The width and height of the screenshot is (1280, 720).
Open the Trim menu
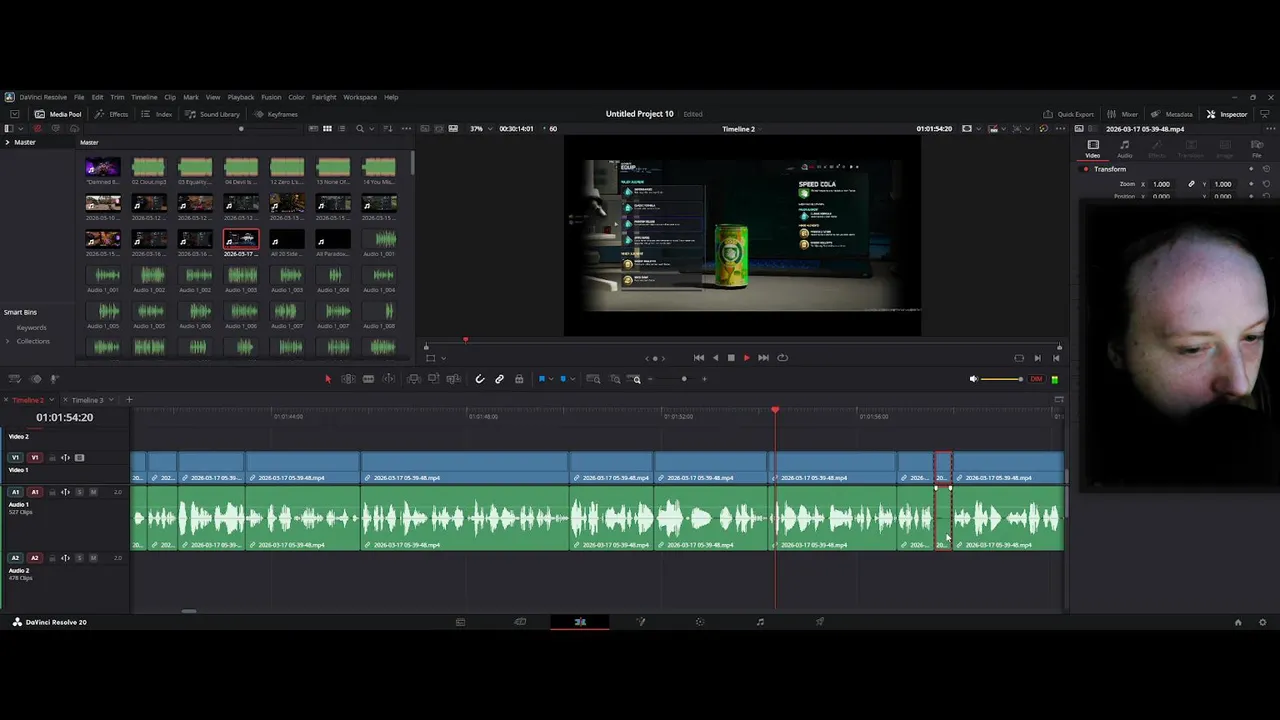[117, 97]
